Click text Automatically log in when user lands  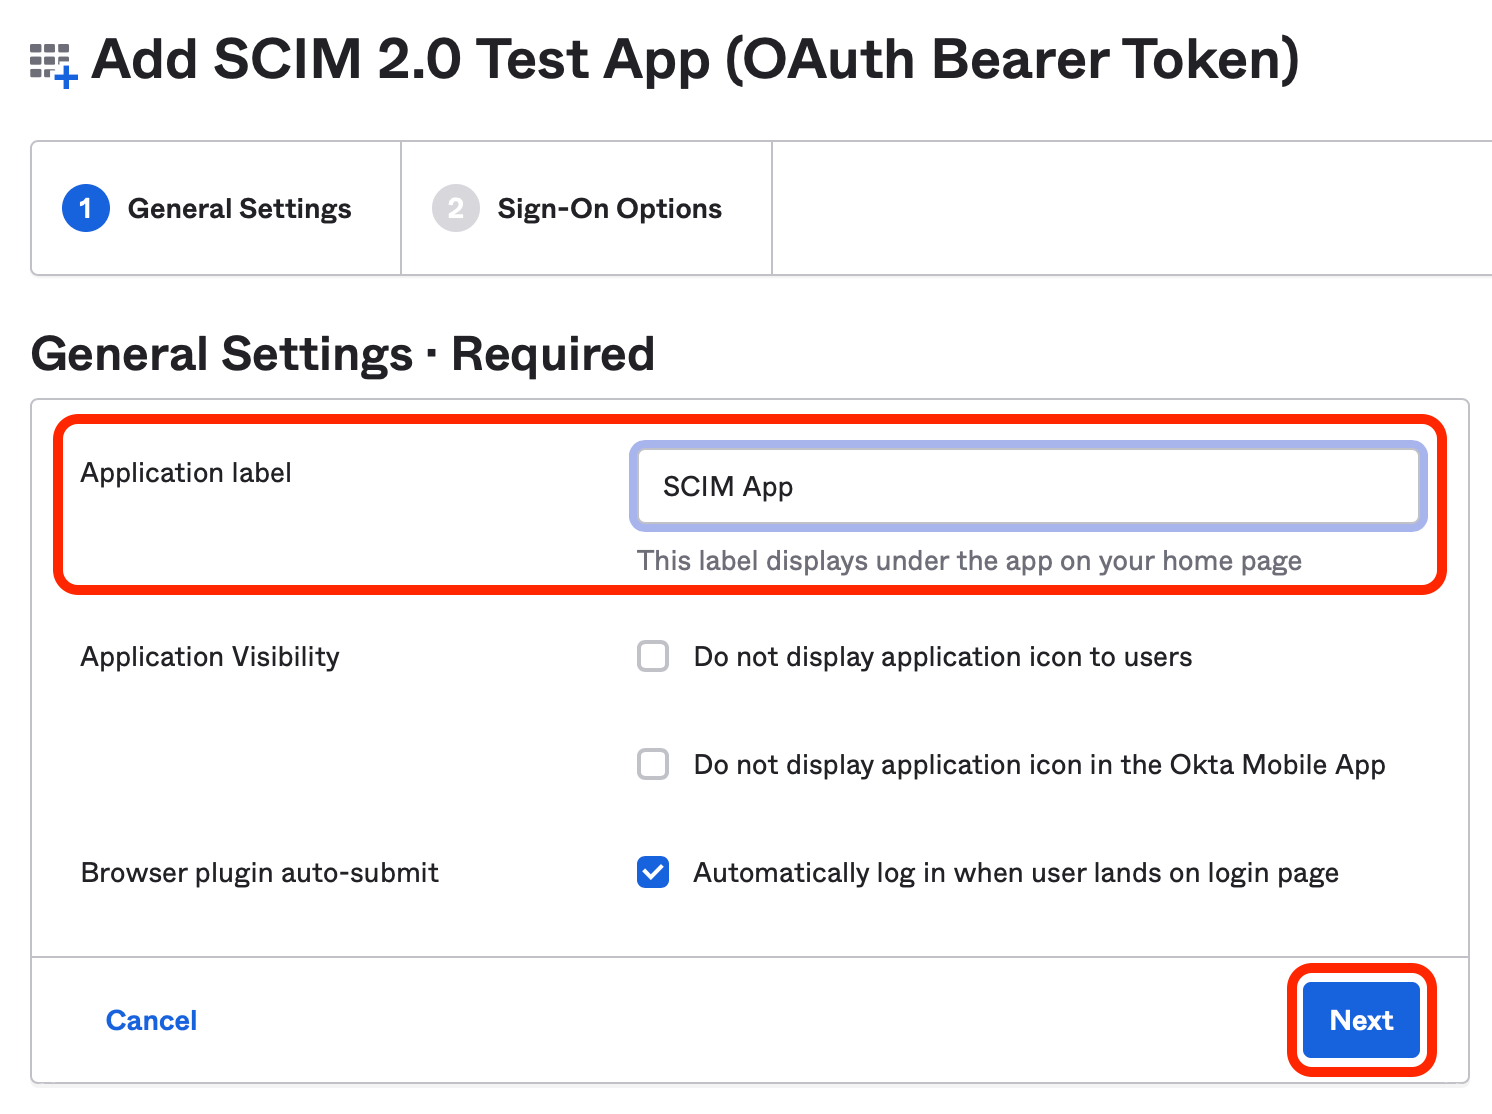coord(1016,873)
